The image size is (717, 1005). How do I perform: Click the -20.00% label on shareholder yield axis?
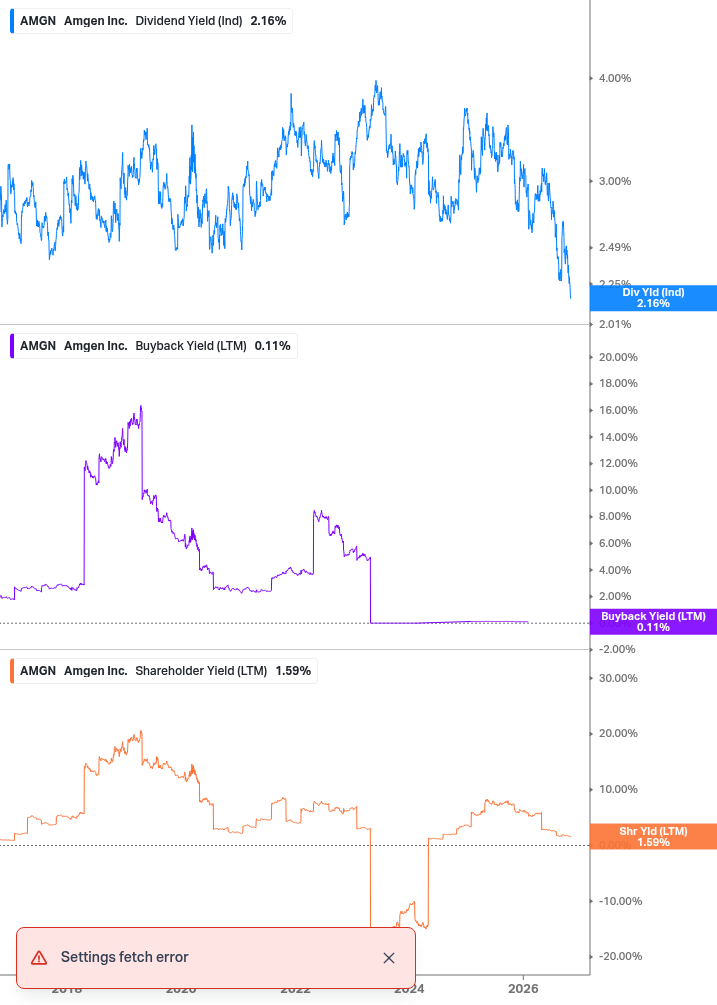tap(620, 956)
